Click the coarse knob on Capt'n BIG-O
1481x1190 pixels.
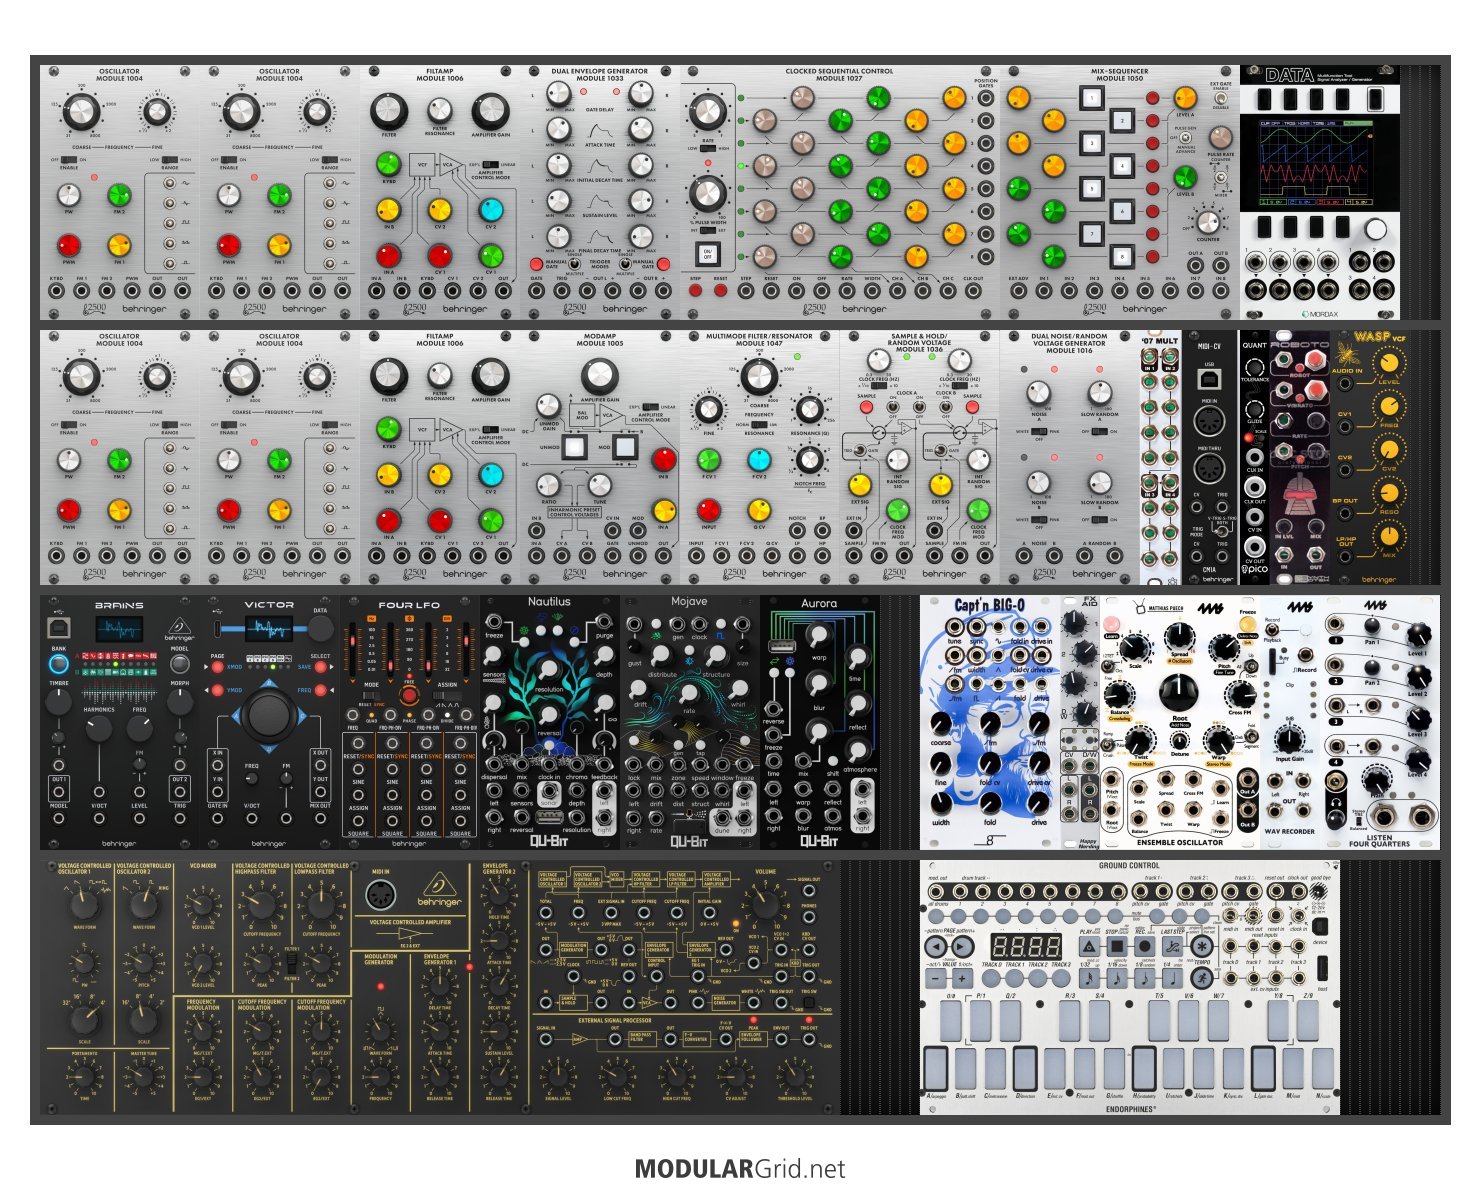tap(941, 723)
